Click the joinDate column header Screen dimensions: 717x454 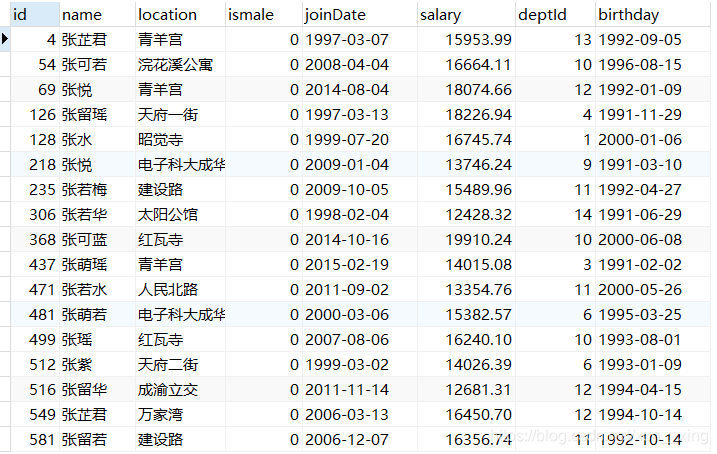click(359, 15)
